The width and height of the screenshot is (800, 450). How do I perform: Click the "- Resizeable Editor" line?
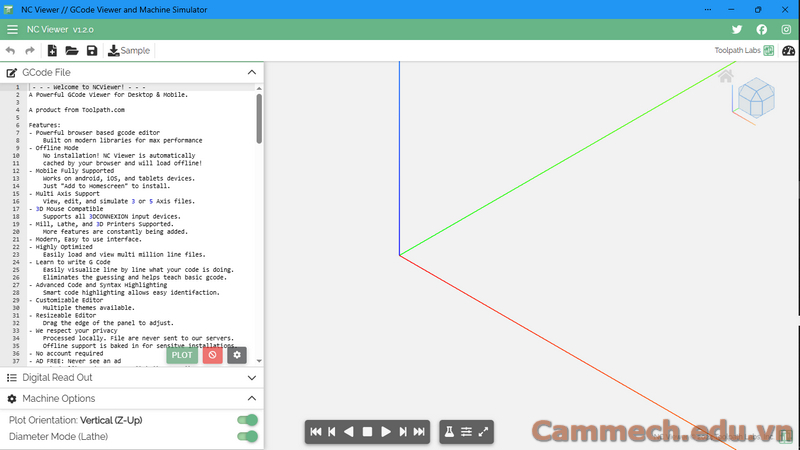point(62,316)
